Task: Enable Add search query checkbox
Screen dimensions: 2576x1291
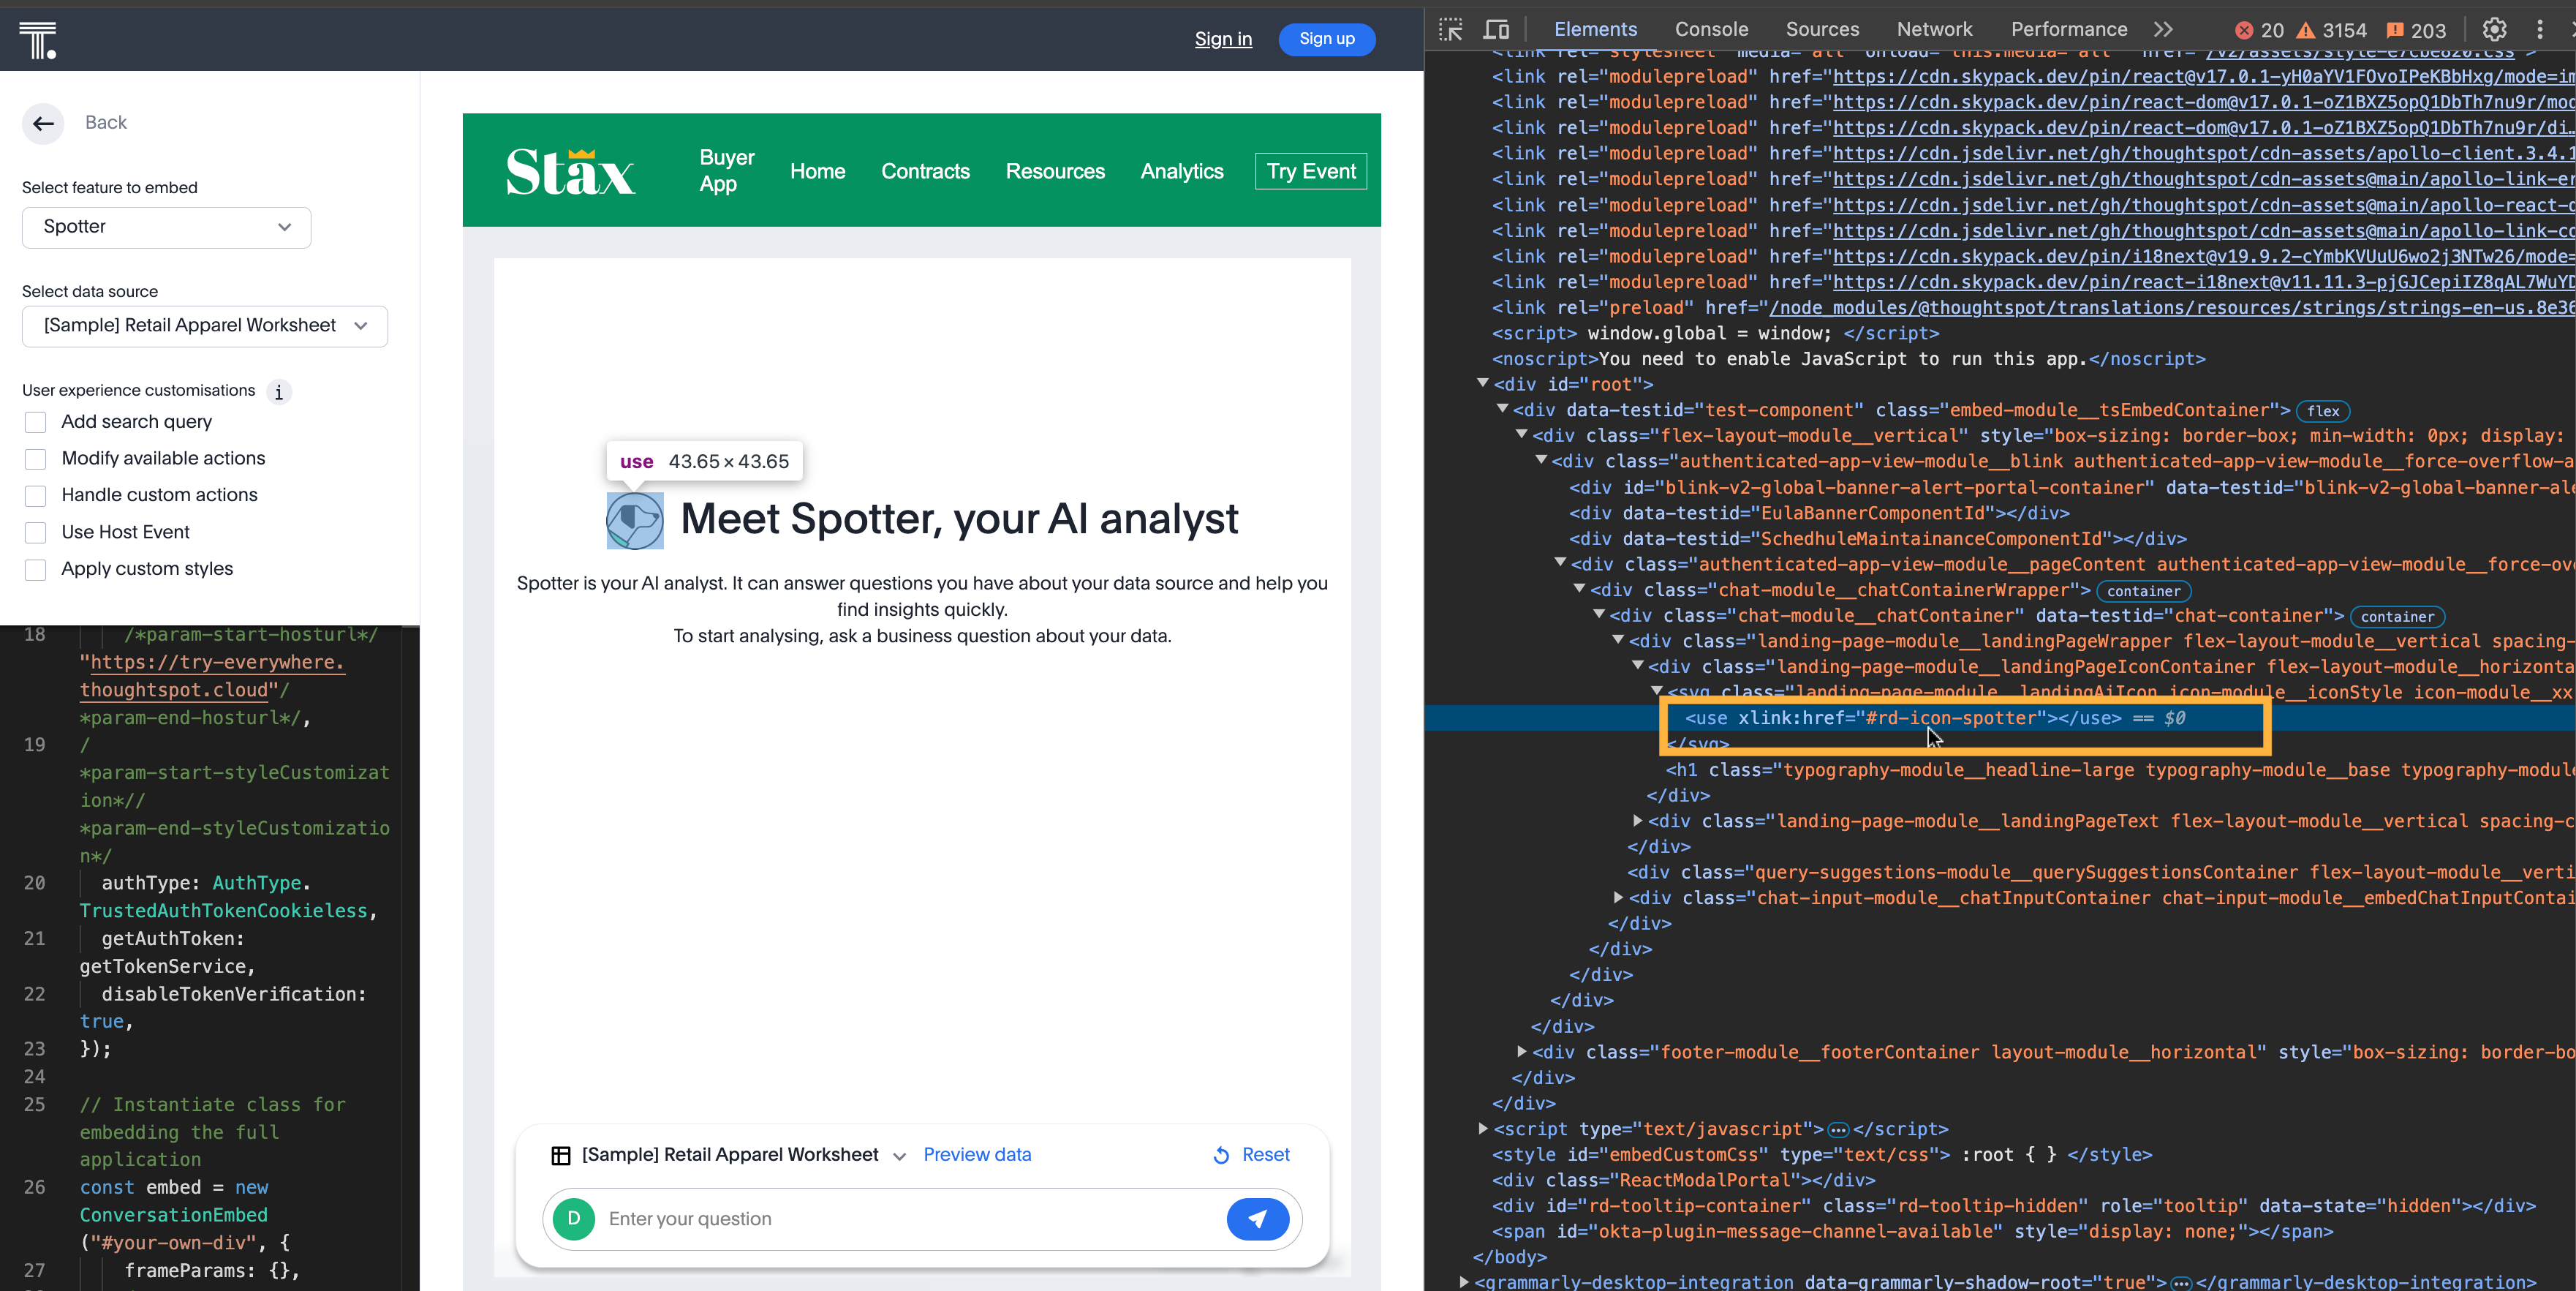Action: coord(35,422)
